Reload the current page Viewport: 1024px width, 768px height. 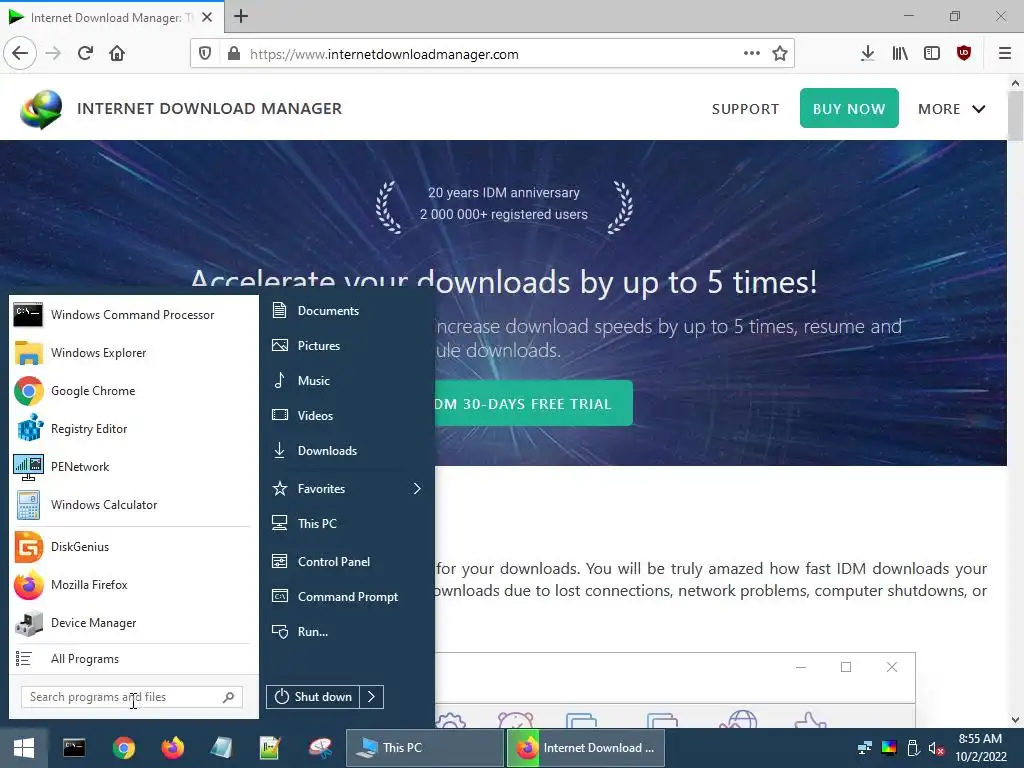[x=85, y=54]
